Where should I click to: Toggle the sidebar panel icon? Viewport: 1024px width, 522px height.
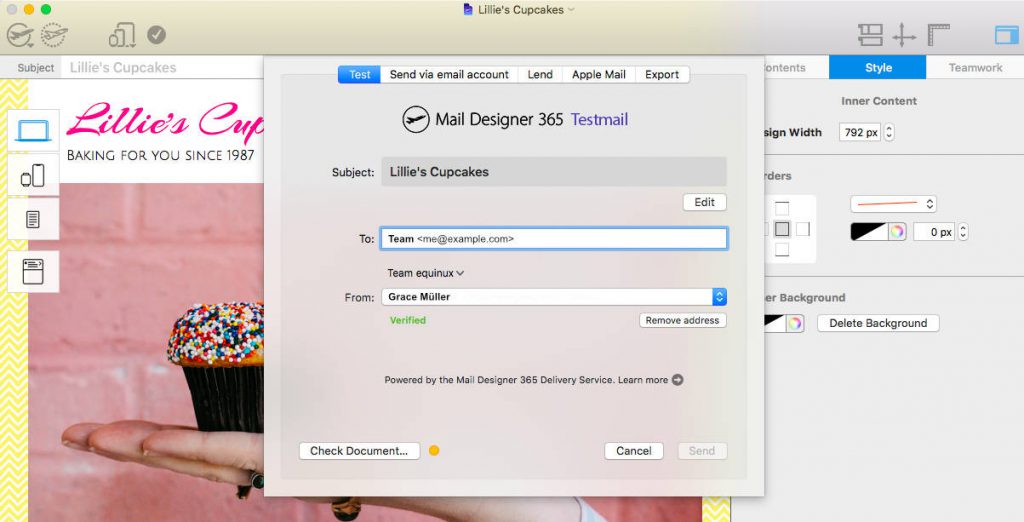tap(1006, 35)
